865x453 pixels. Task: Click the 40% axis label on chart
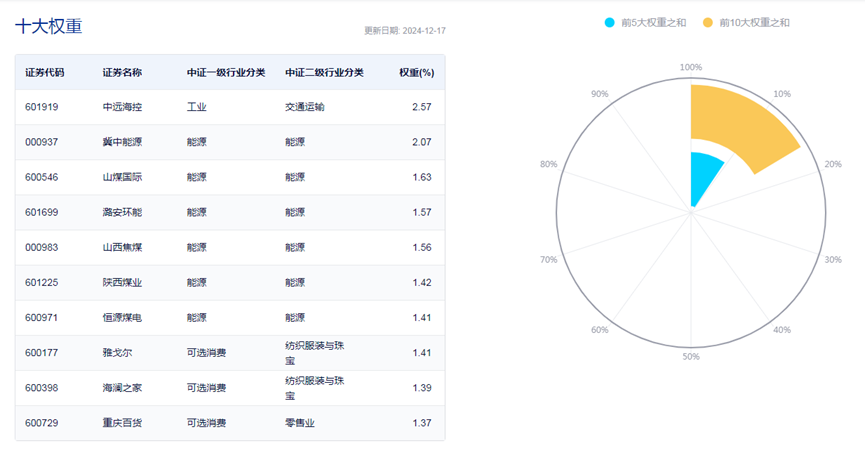(x=782, y=330)
